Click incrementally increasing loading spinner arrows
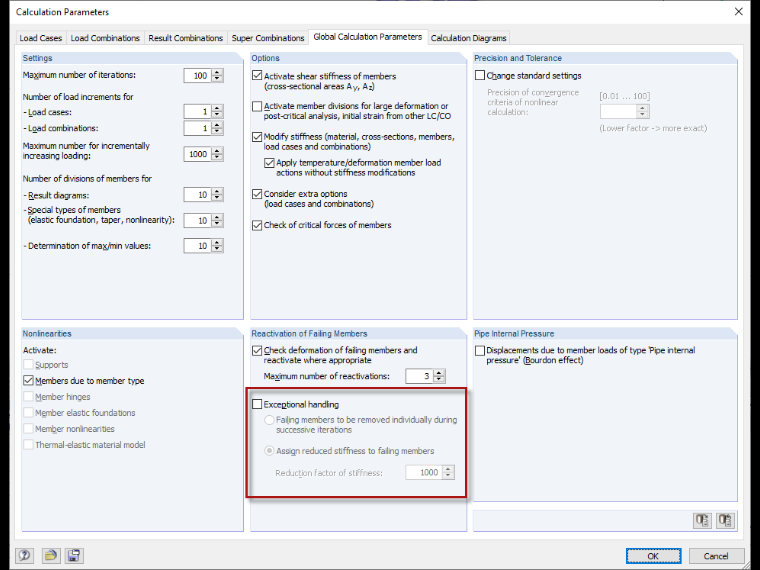The image size is (760, 570). pyautogui.click(x=217, y=154)
